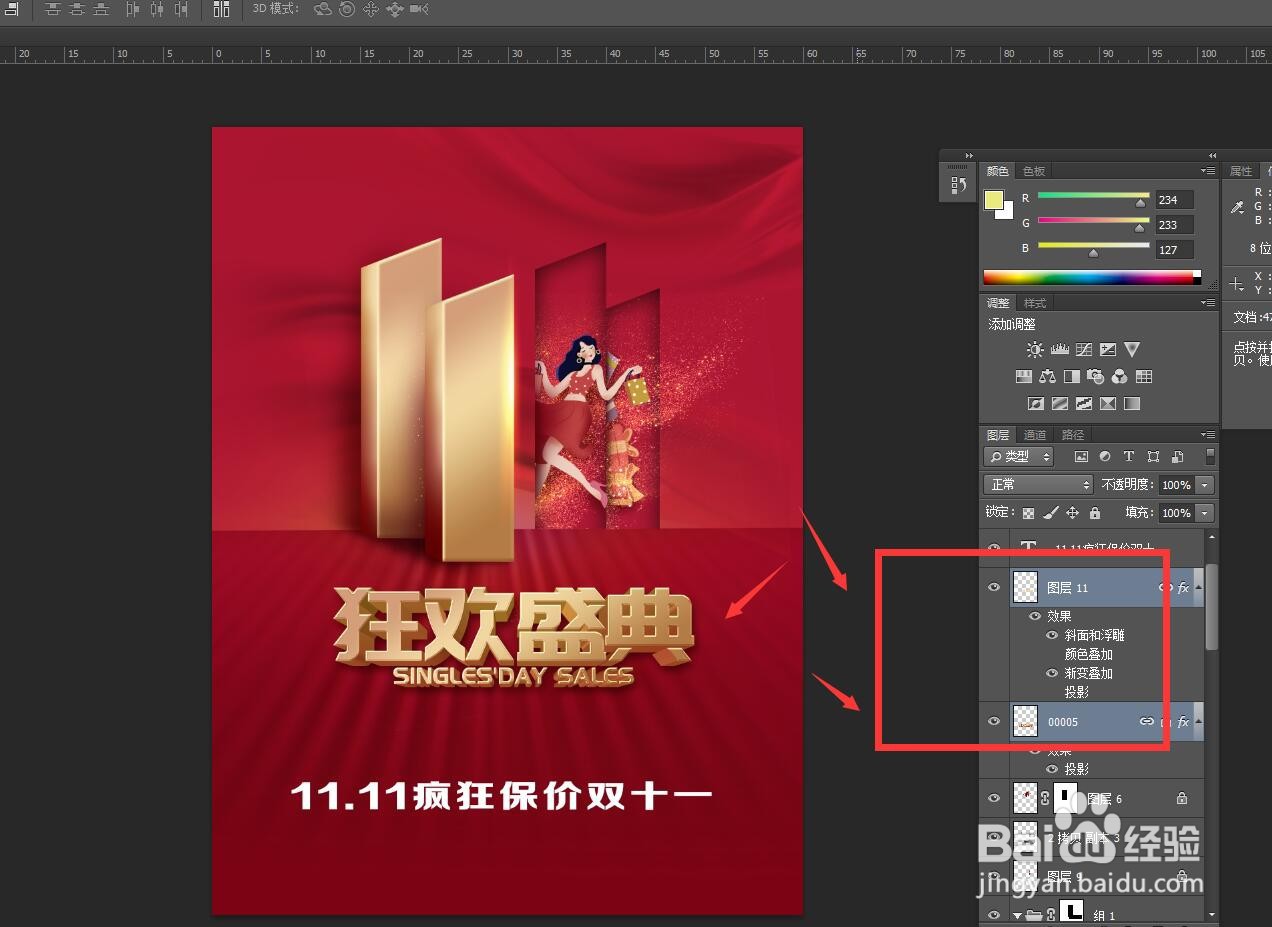
Task: Open the Curves adjustment icon
Action: (x=1084, y=348)
